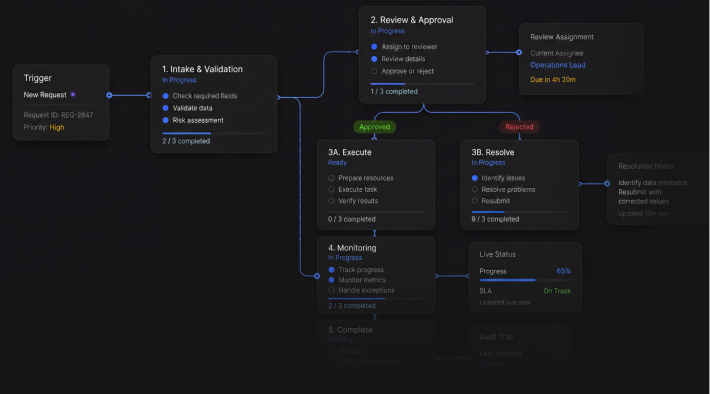Toggle the 'Check required fields' step indicator
The image size is (710, 394).
point(165,96)
